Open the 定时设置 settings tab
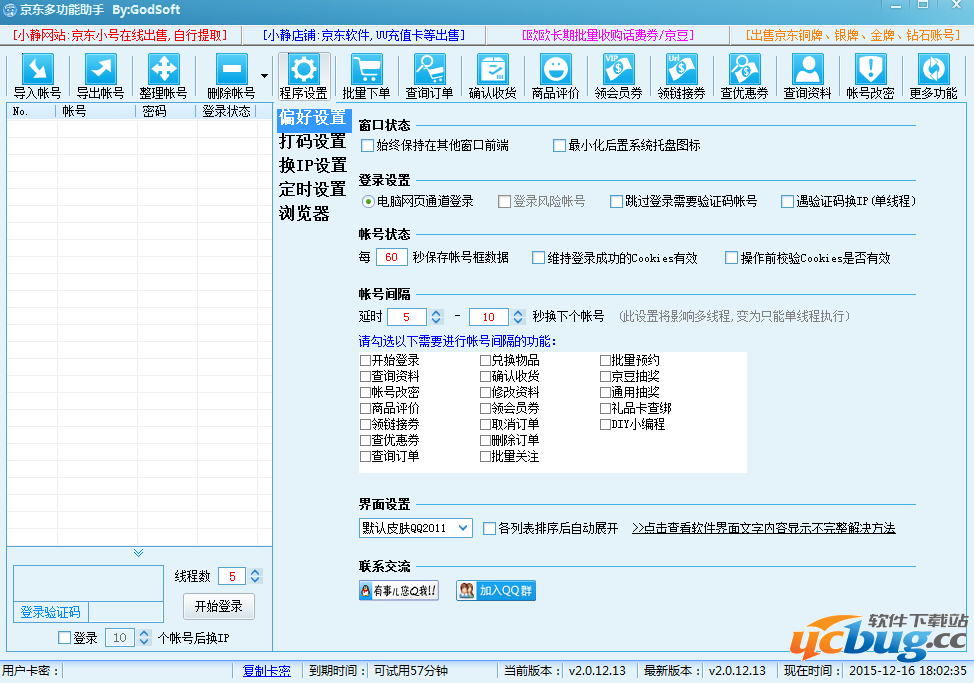Image resolution: width=974 pixels, height=683 pixels. [x=312, y=190]
